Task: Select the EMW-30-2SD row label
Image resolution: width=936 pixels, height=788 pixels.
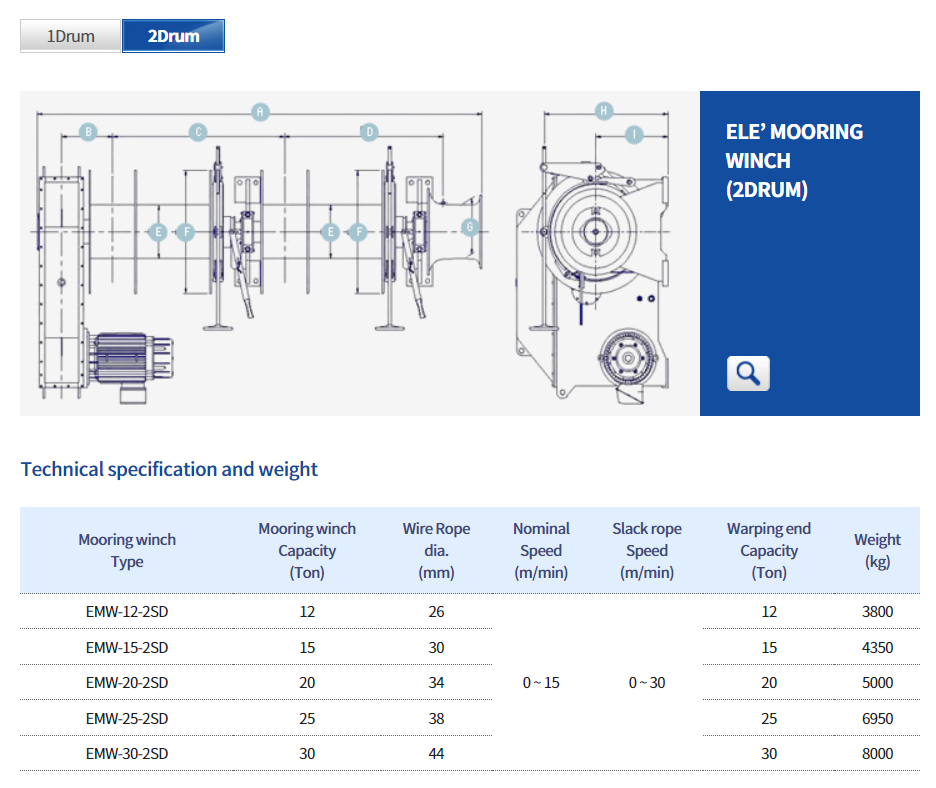Action: [127, 754]
